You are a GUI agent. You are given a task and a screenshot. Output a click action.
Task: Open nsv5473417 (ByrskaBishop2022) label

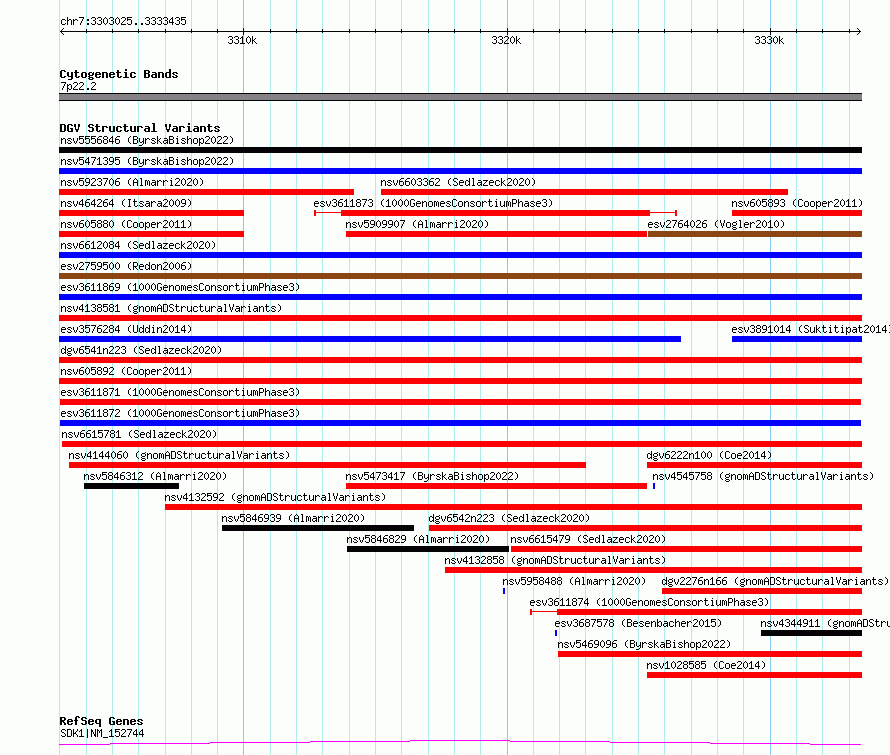tap(432, 476)
